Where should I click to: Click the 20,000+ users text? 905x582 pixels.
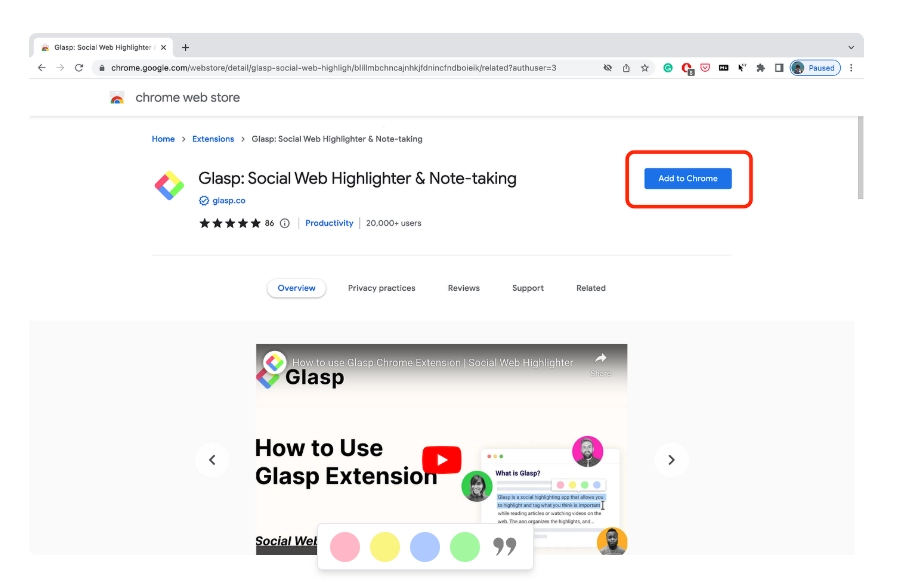coord(394,223)
